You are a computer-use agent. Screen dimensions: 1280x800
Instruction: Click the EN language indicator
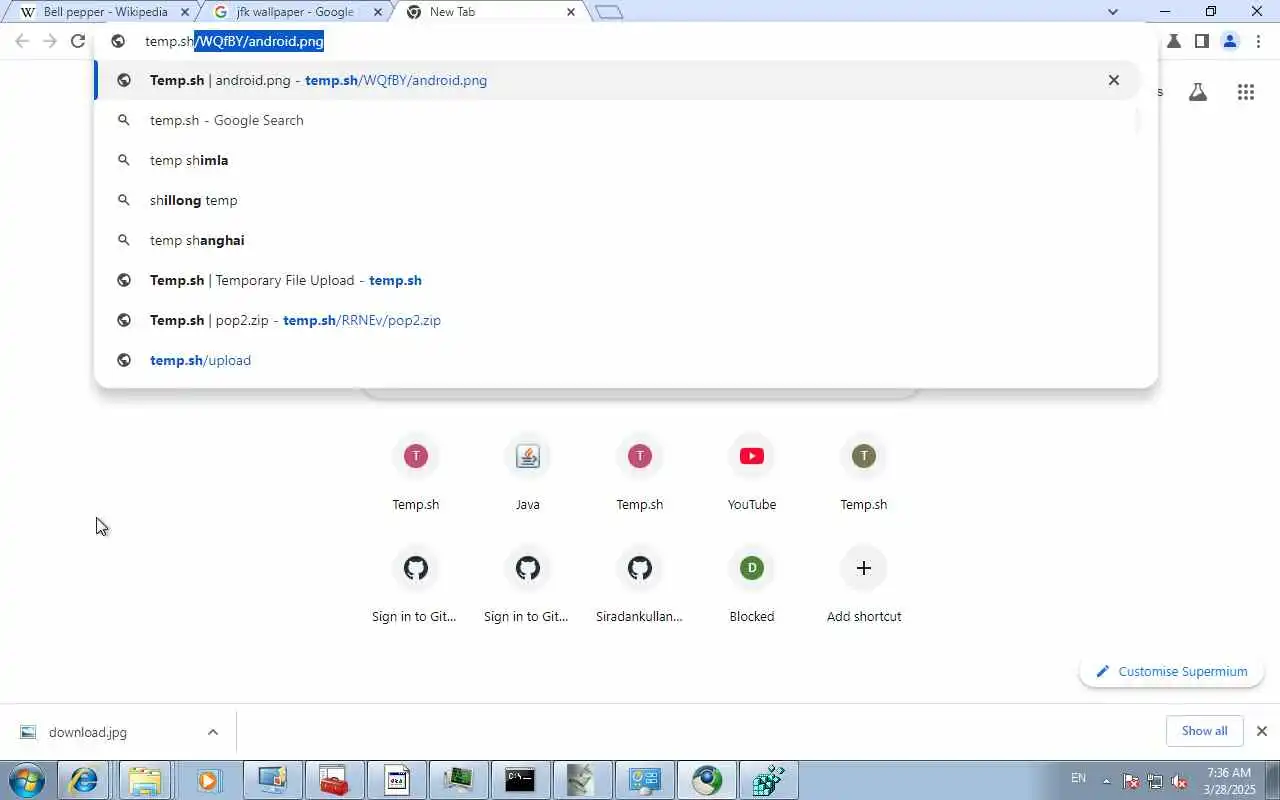point(1078,778)
